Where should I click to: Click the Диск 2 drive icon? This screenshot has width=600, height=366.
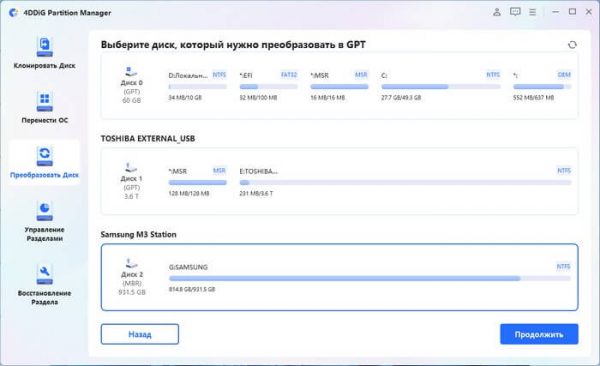pos(131,263)
